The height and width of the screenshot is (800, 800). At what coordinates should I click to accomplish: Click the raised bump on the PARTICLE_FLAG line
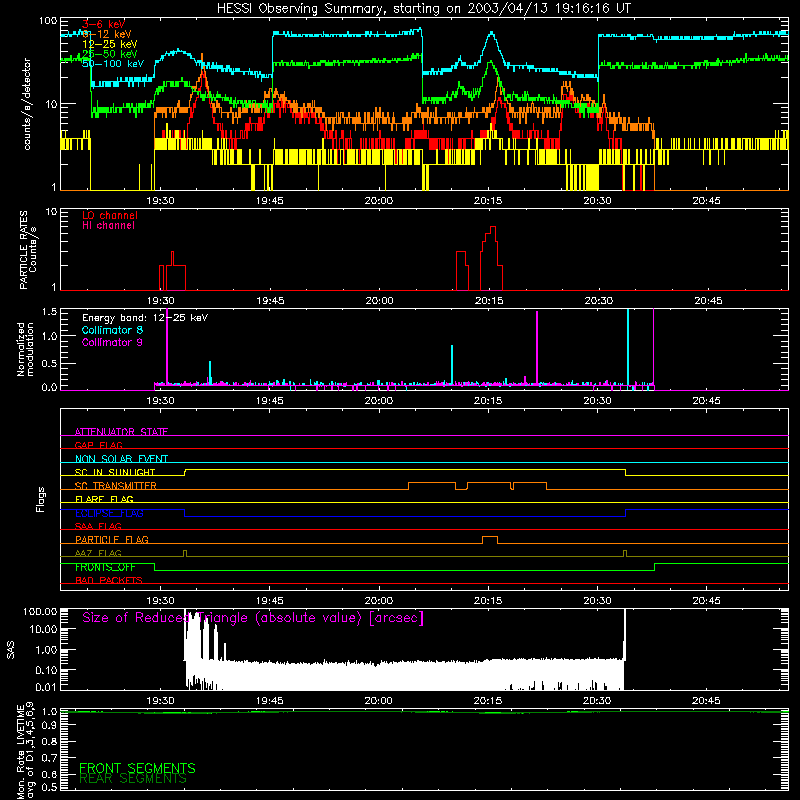click(490, 540)
